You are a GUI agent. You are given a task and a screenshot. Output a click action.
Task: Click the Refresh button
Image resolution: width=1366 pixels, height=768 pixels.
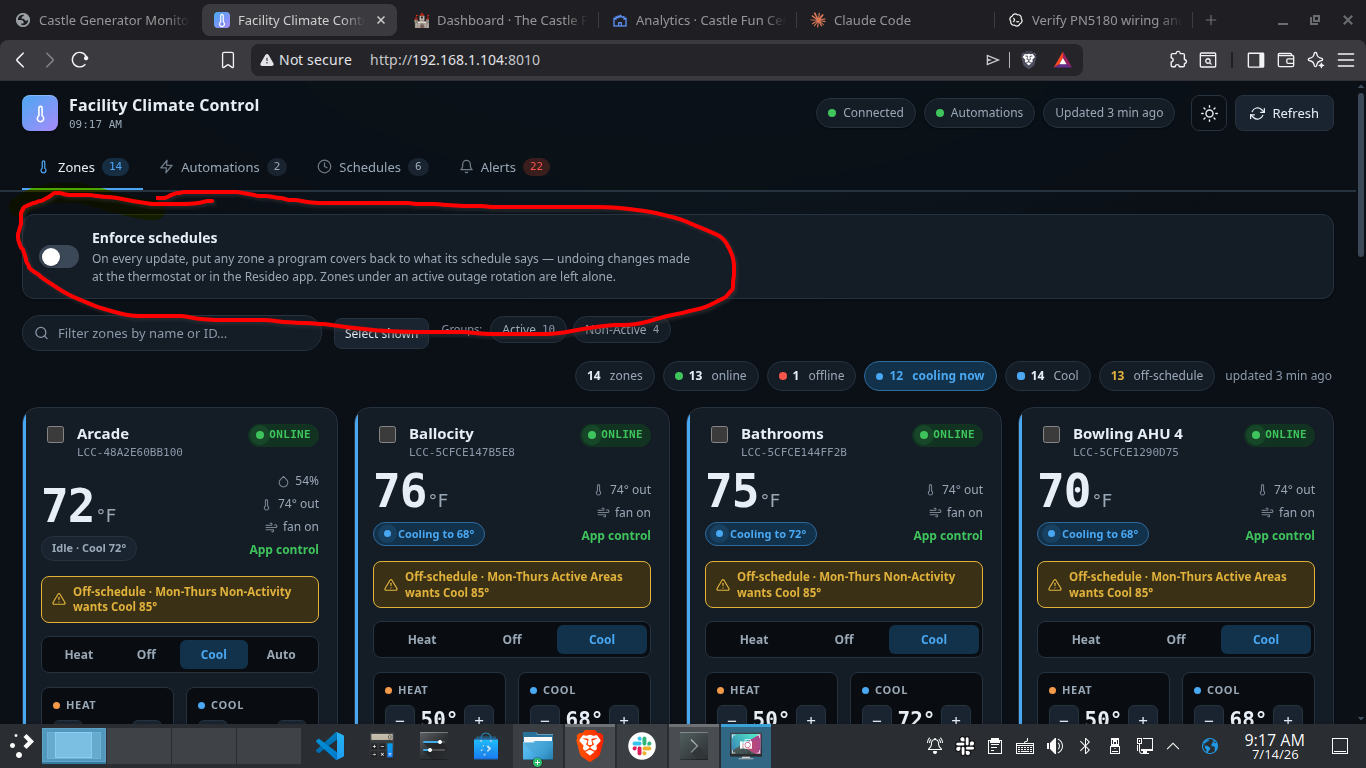tap(1284, 113)
